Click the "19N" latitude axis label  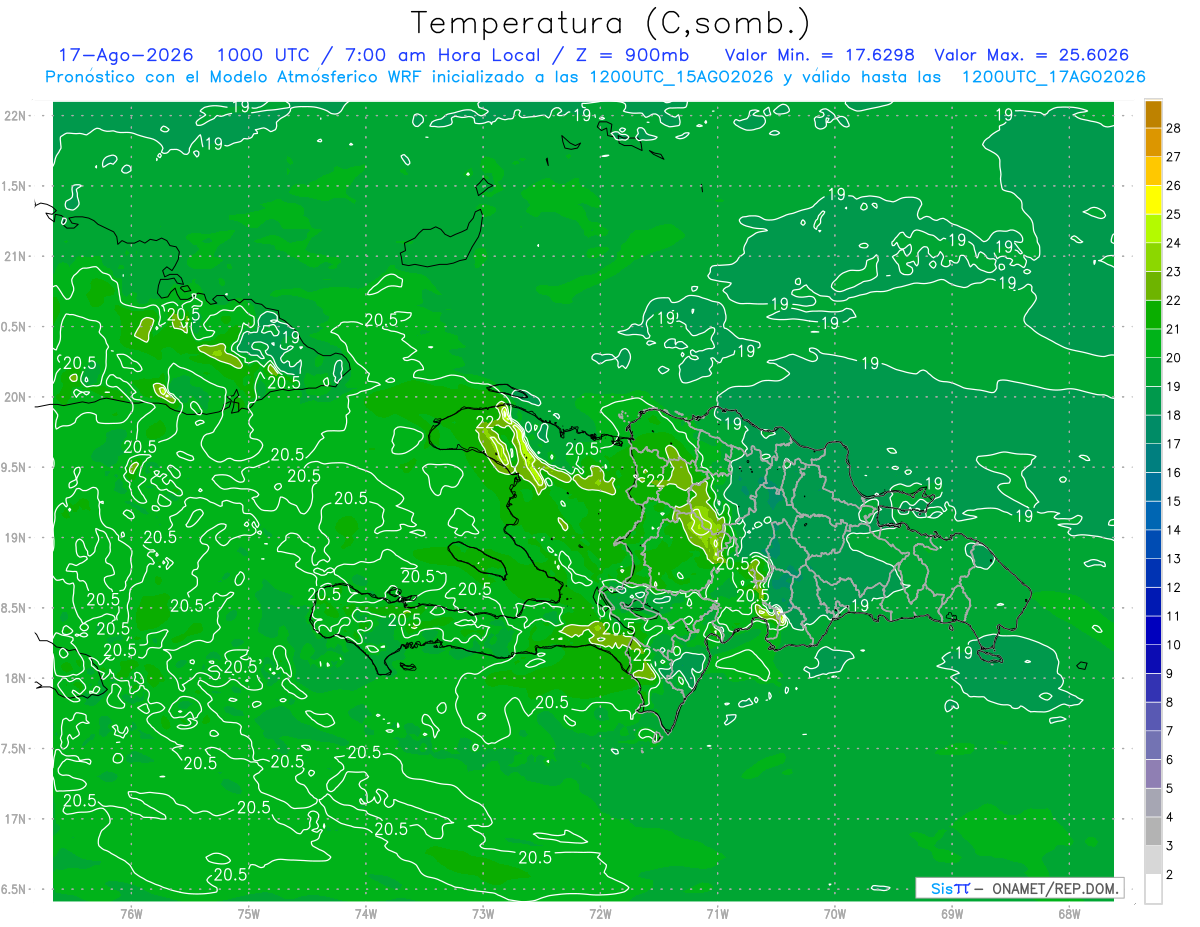(x=16, y=538)
